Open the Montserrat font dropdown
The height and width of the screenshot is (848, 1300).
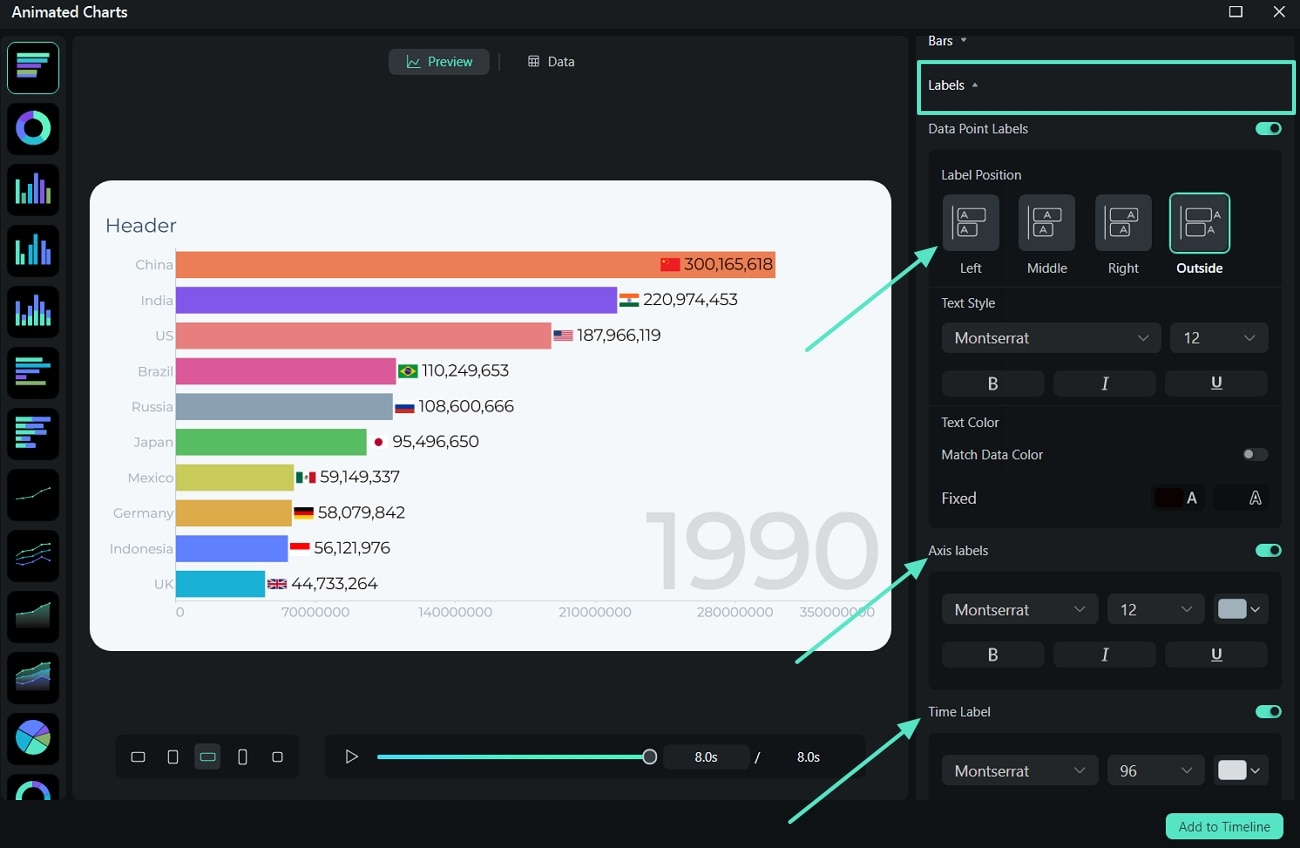pyautogui.click(x=1050, y=338)
